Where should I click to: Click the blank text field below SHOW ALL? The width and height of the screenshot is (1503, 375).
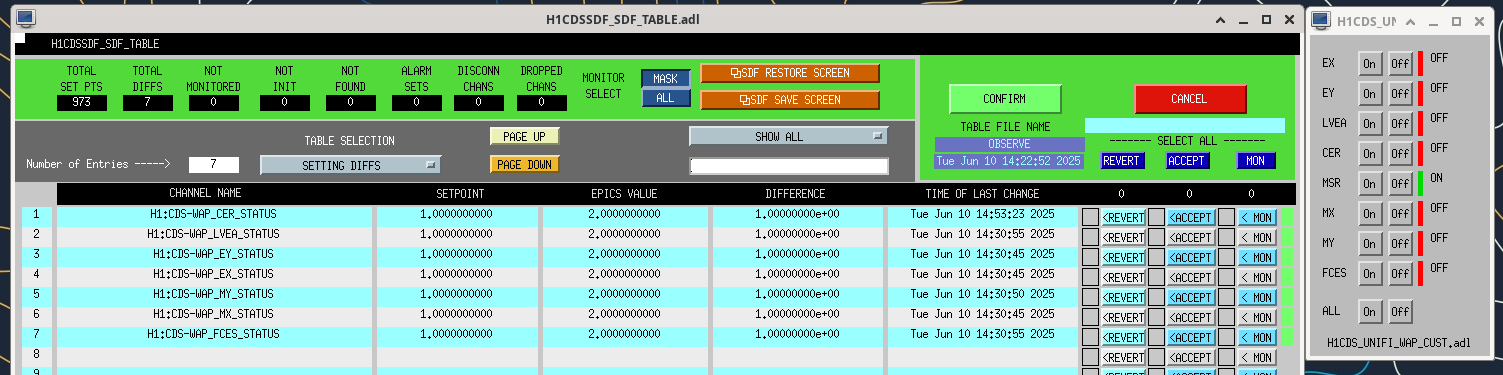click(x=788, y=166)
